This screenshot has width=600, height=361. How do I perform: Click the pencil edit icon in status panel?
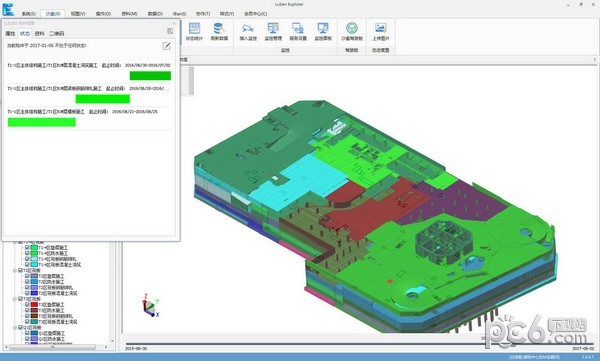pyautogui.click(x=167, y=46)
